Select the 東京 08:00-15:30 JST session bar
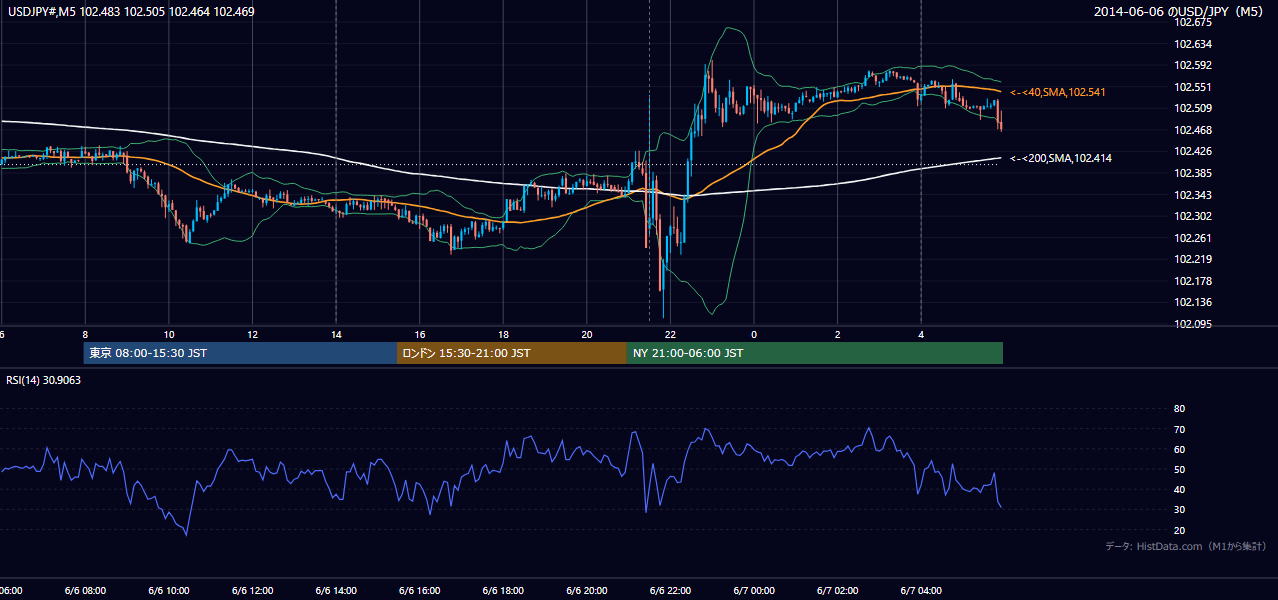Image resolution: width=1278 pixels, height=600 pixels. click(x=240, y=353)
